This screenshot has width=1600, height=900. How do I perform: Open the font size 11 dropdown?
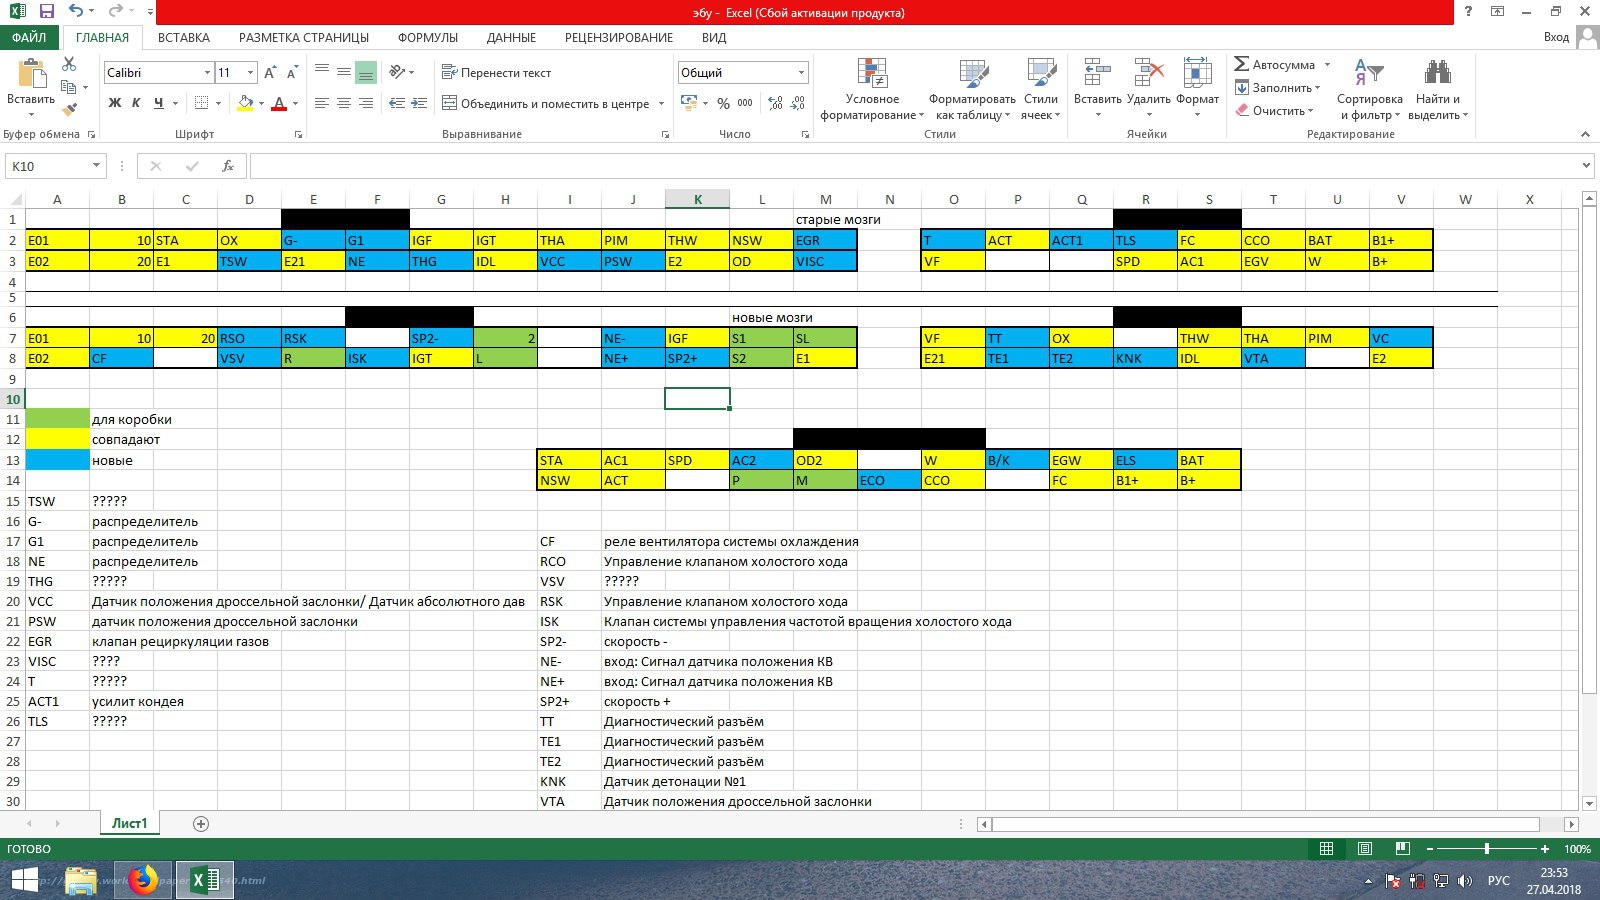[x=250, y=73]
